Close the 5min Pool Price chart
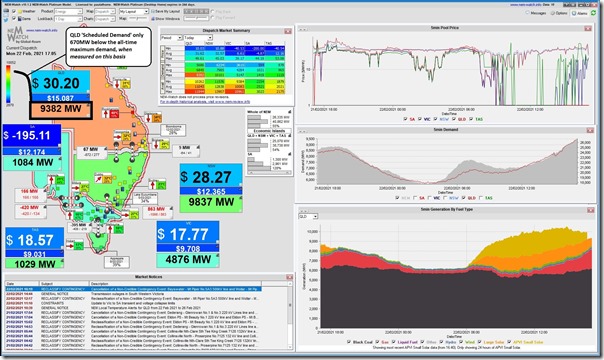 (x=588, y=28)
